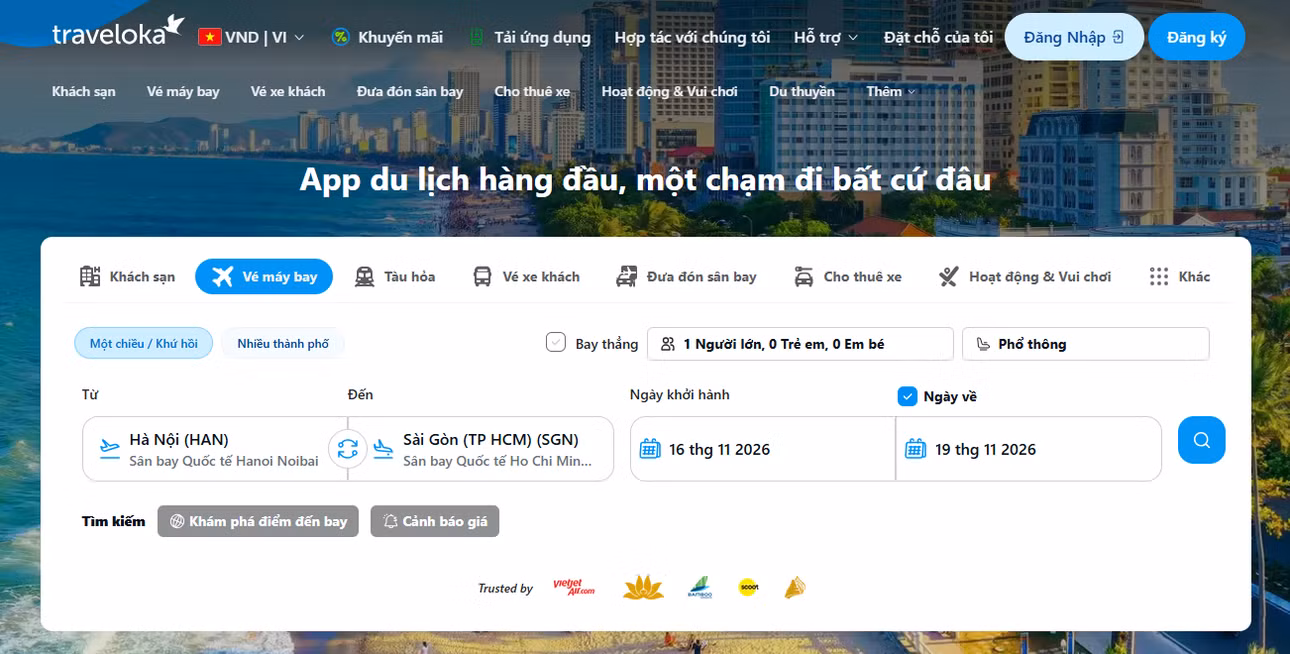The image size is (1290, 654).
Task: Click the Sài Gòn (SGN) destination field
Action: click(481, 449)
